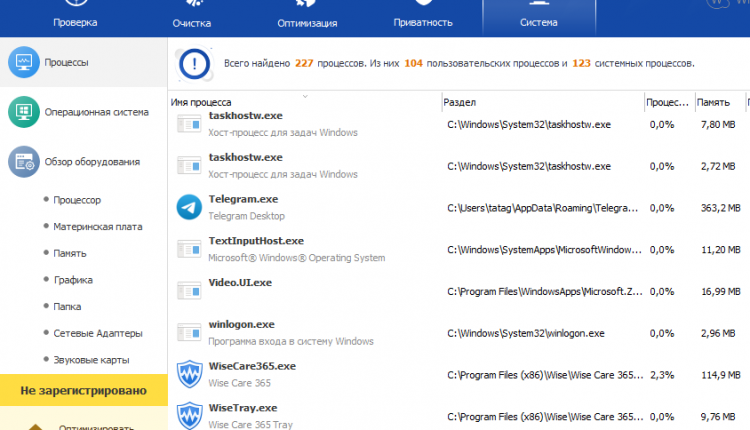This screenshot has width=750, height=430.
Task: Click the 363,2 MB memory value
Action: coord(720,208)
